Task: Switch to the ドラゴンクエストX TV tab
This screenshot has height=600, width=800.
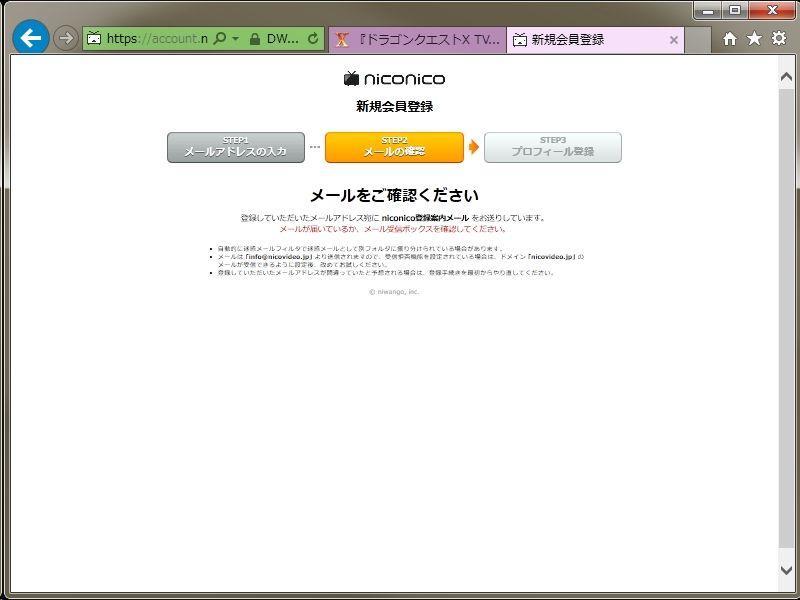Action: tap(417, 39)
